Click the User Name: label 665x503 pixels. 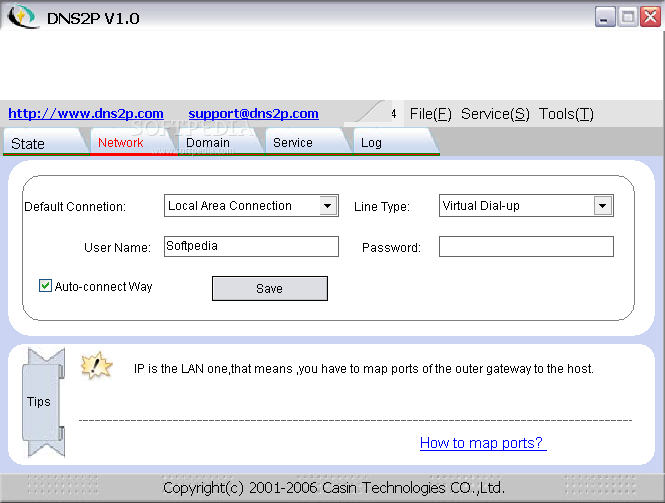pos(117,247)
